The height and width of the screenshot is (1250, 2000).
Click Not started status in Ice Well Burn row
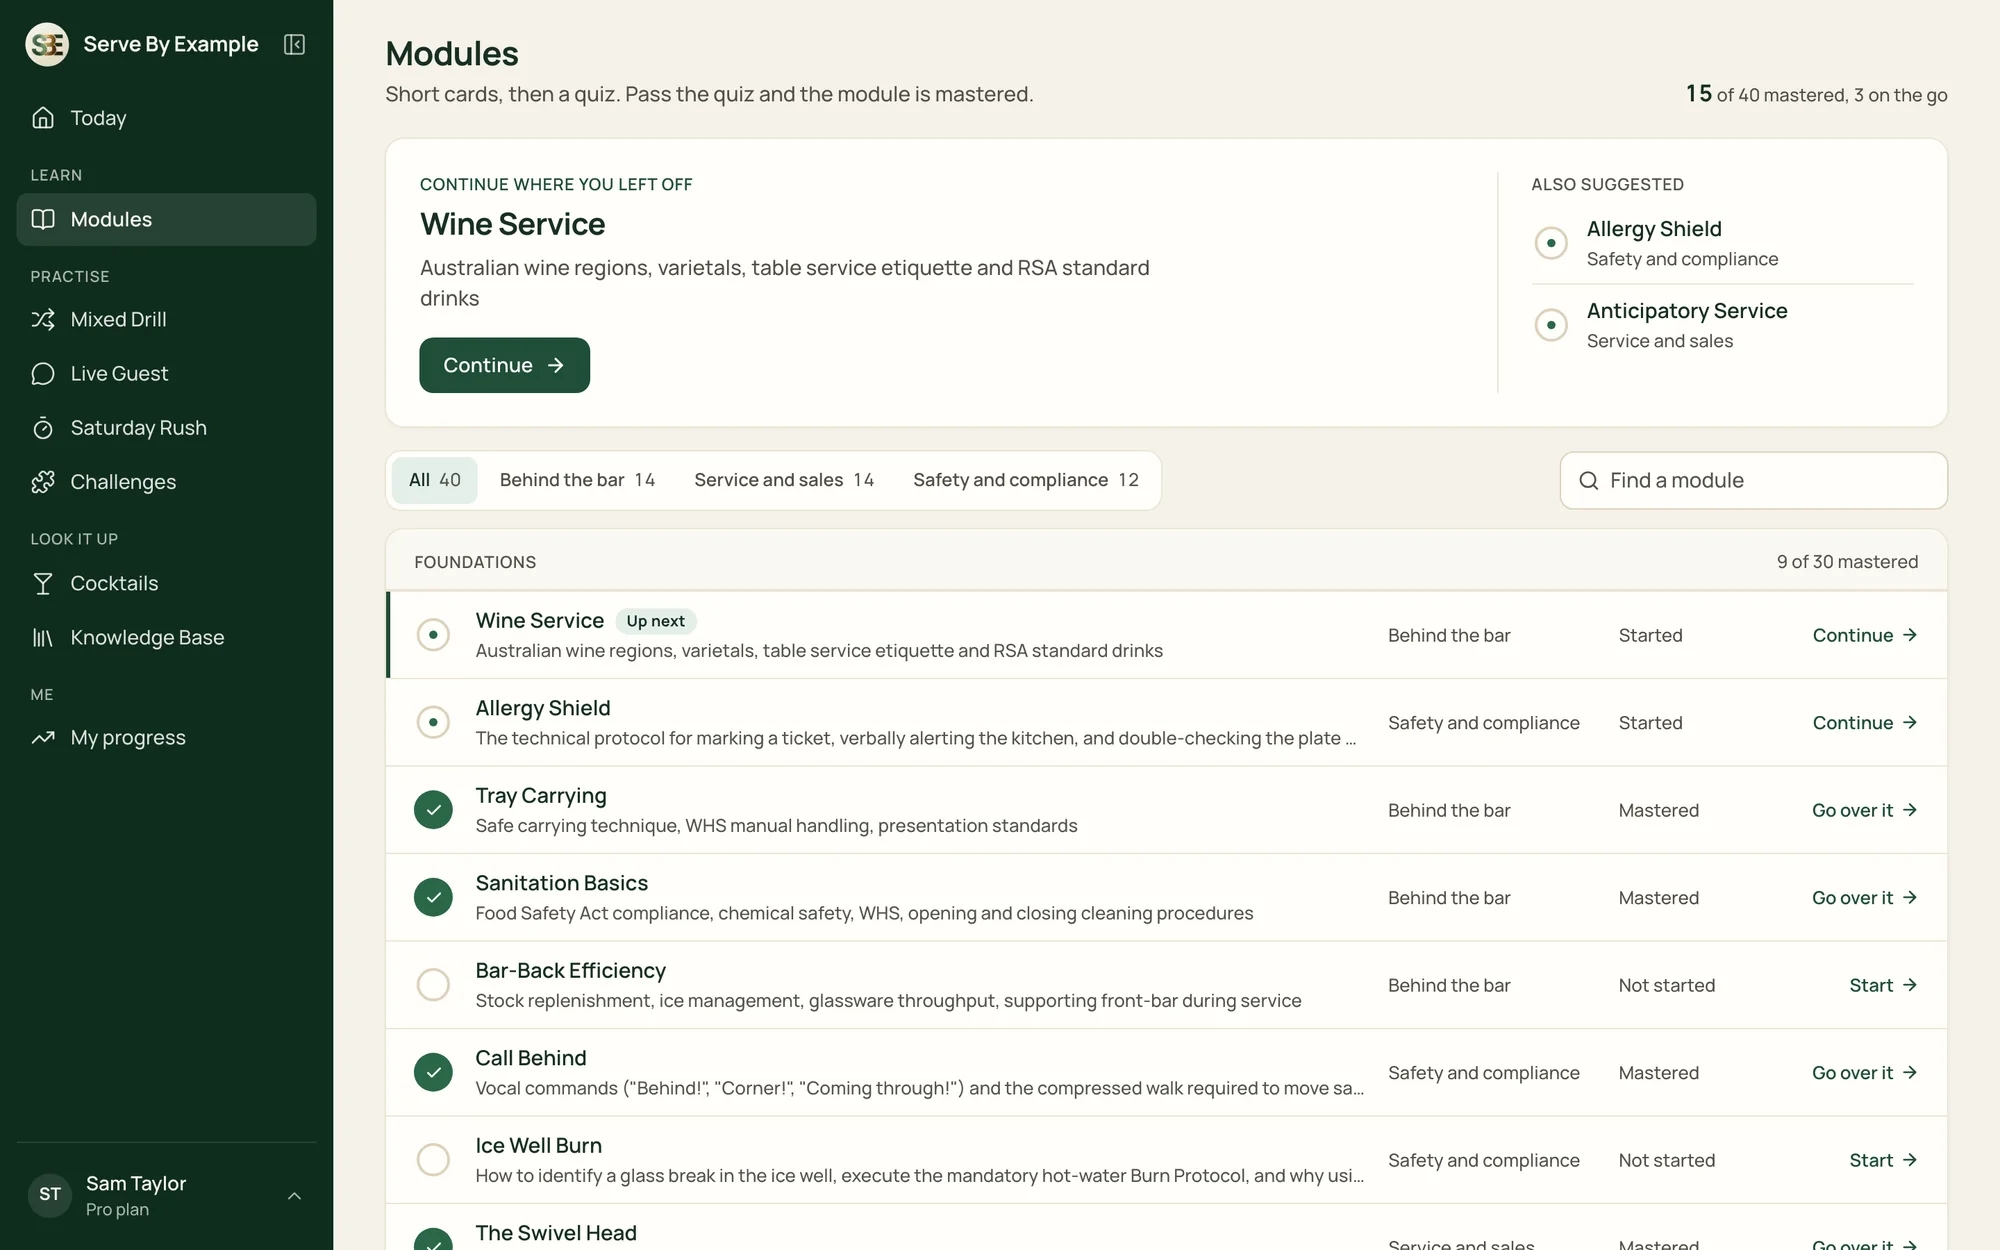point(1667,1160)
